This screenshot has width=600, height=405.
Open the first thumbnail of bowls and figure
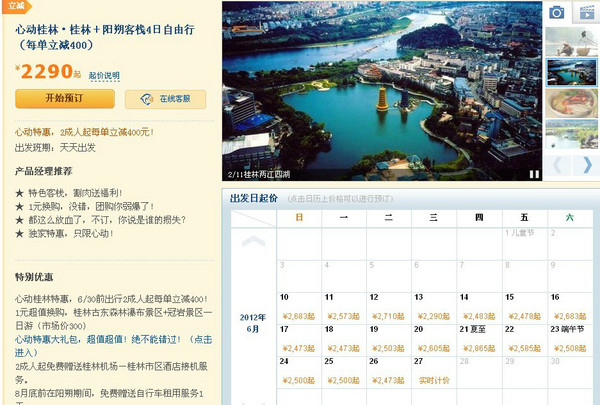pyautogui.click(x=572, y=44)
